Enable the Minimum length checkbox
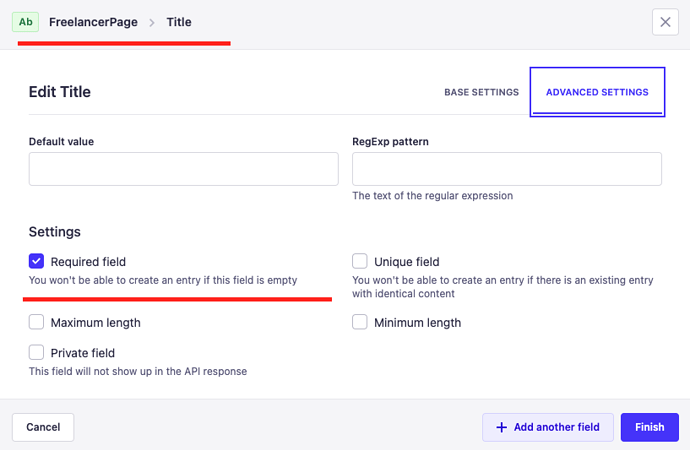 click(x=360, y=322)
